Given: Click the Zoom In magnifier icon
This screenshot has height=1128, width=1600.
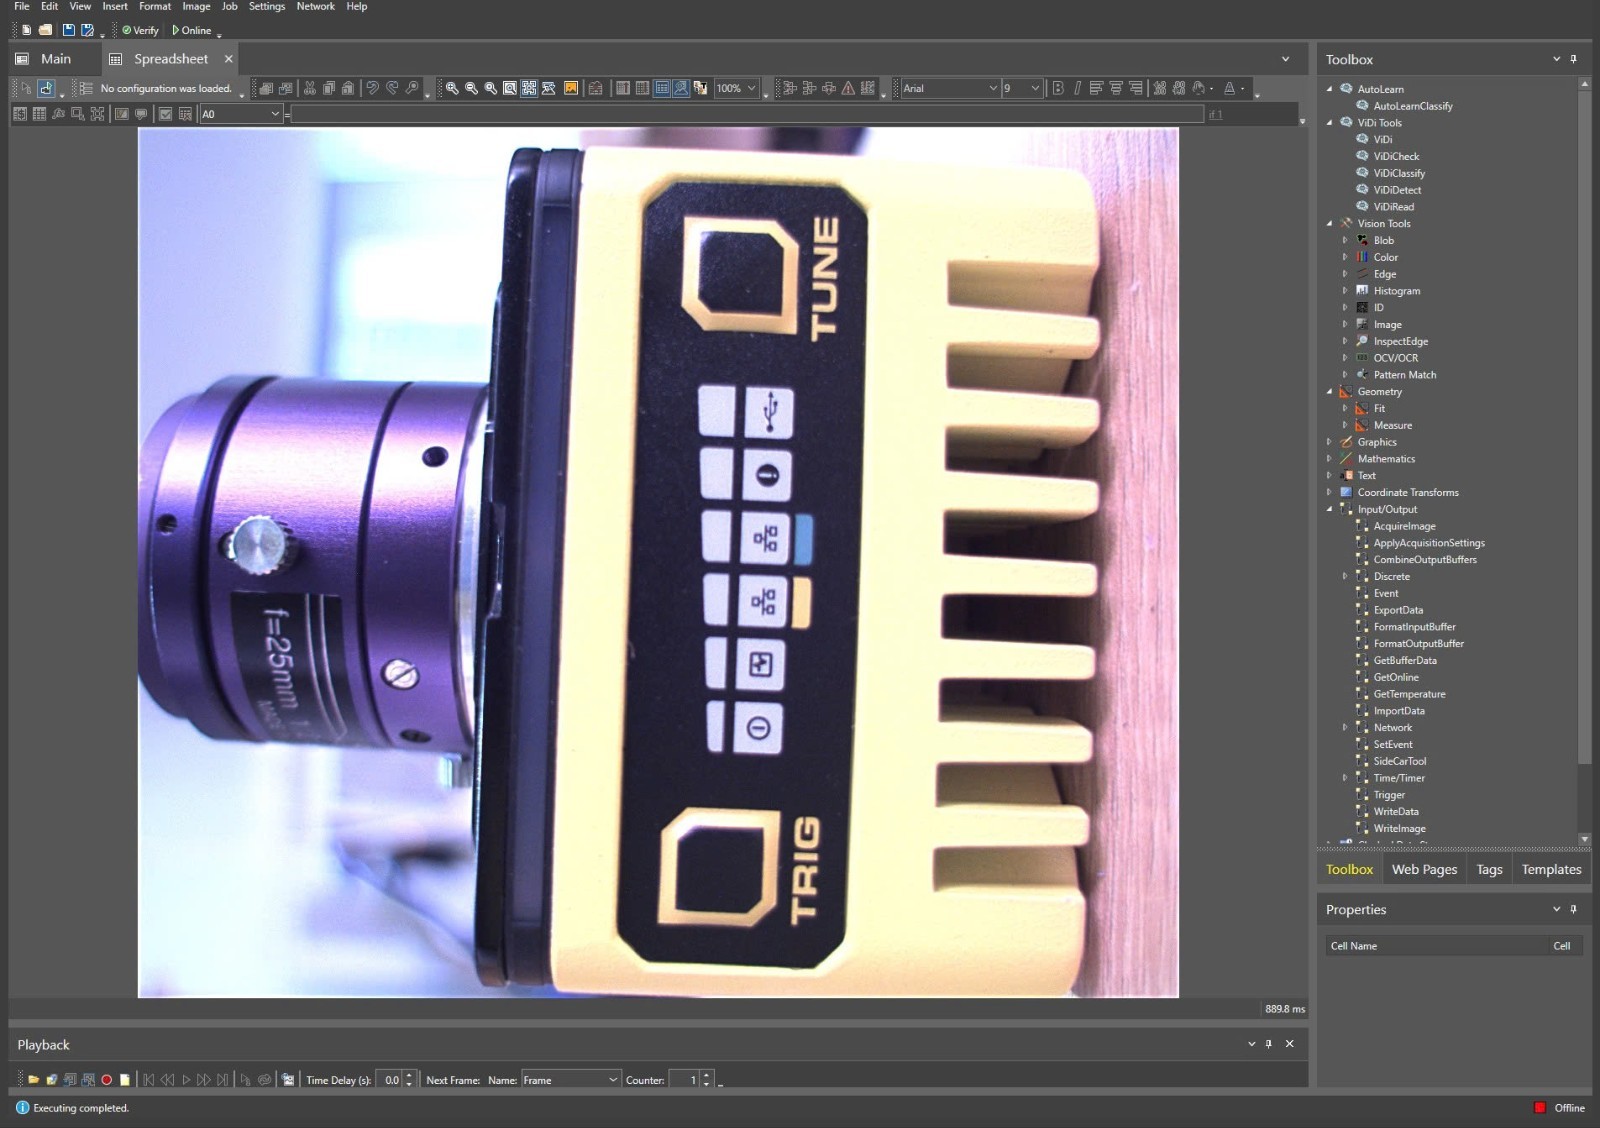Looking at the screenshot, I should pyautogui.click(x=452, y=88).
